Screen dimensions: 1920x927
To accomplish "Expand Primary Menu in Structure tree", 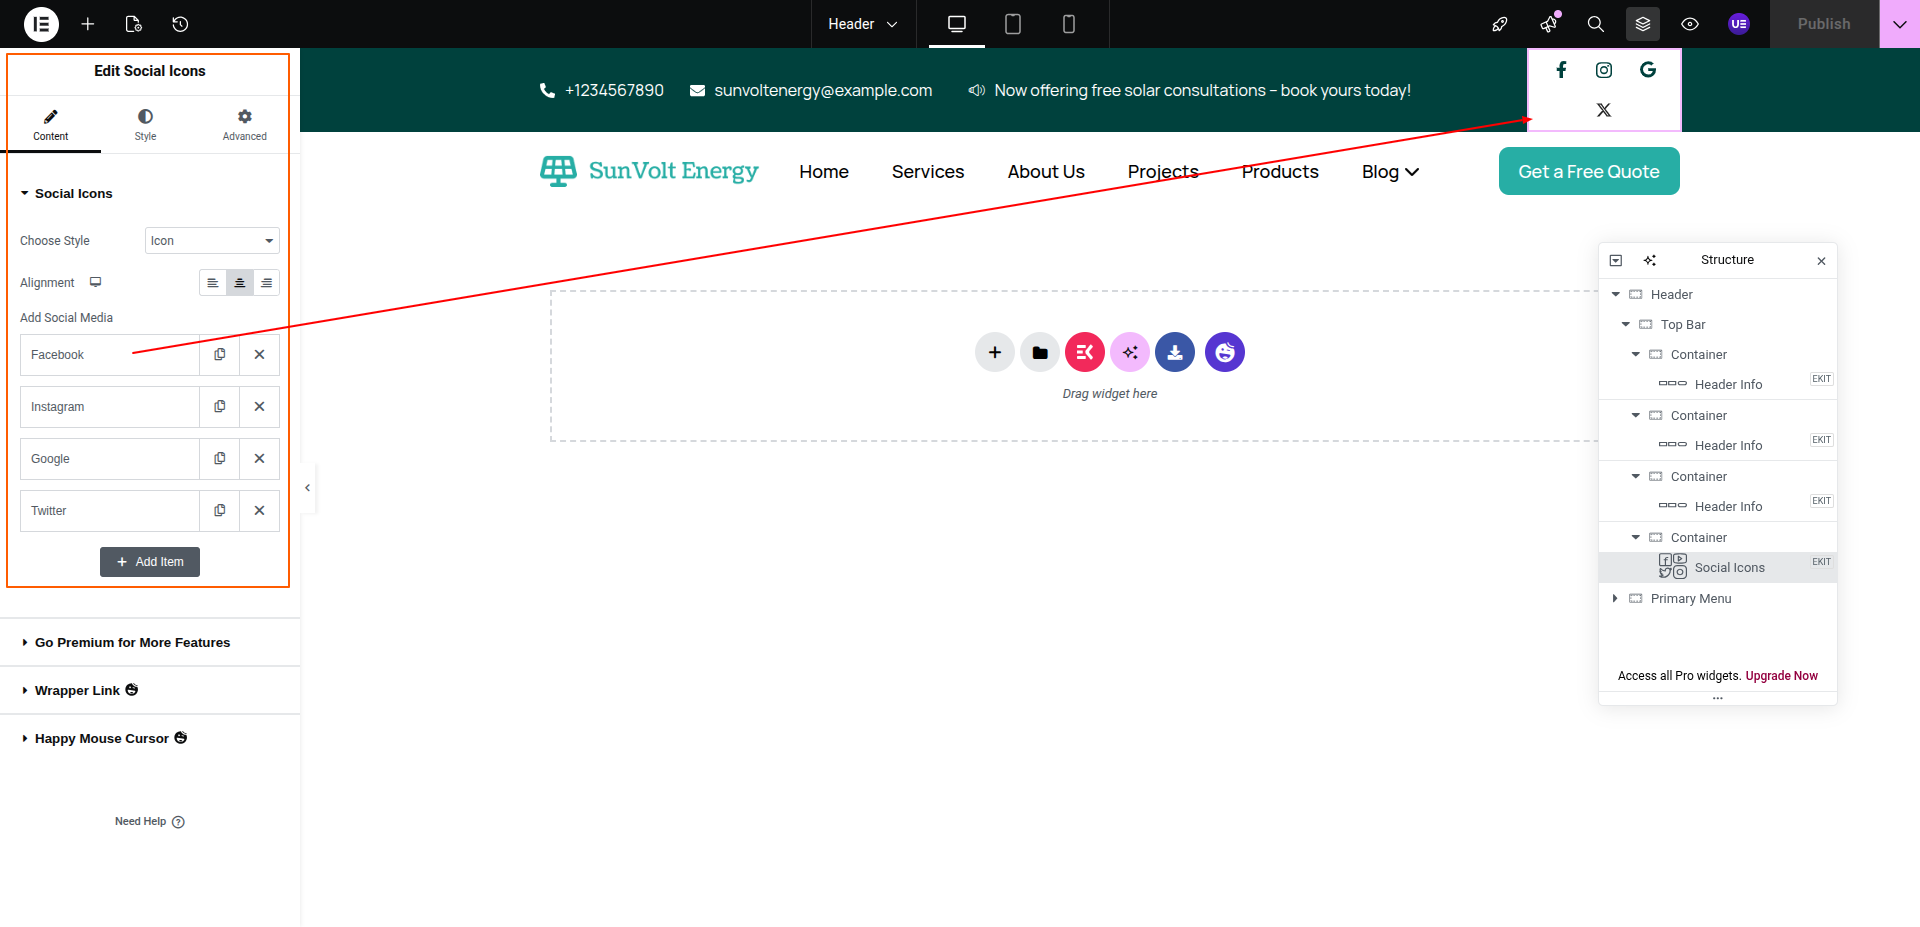I will point(1615,599).
